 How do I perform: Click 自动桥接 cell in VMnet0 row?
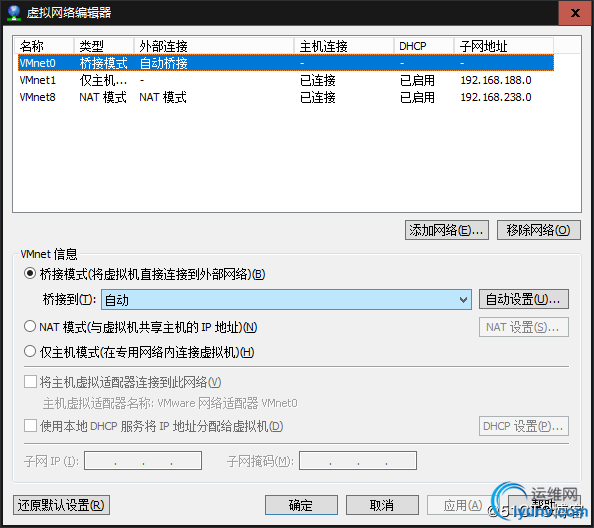[x=163, y=63]
